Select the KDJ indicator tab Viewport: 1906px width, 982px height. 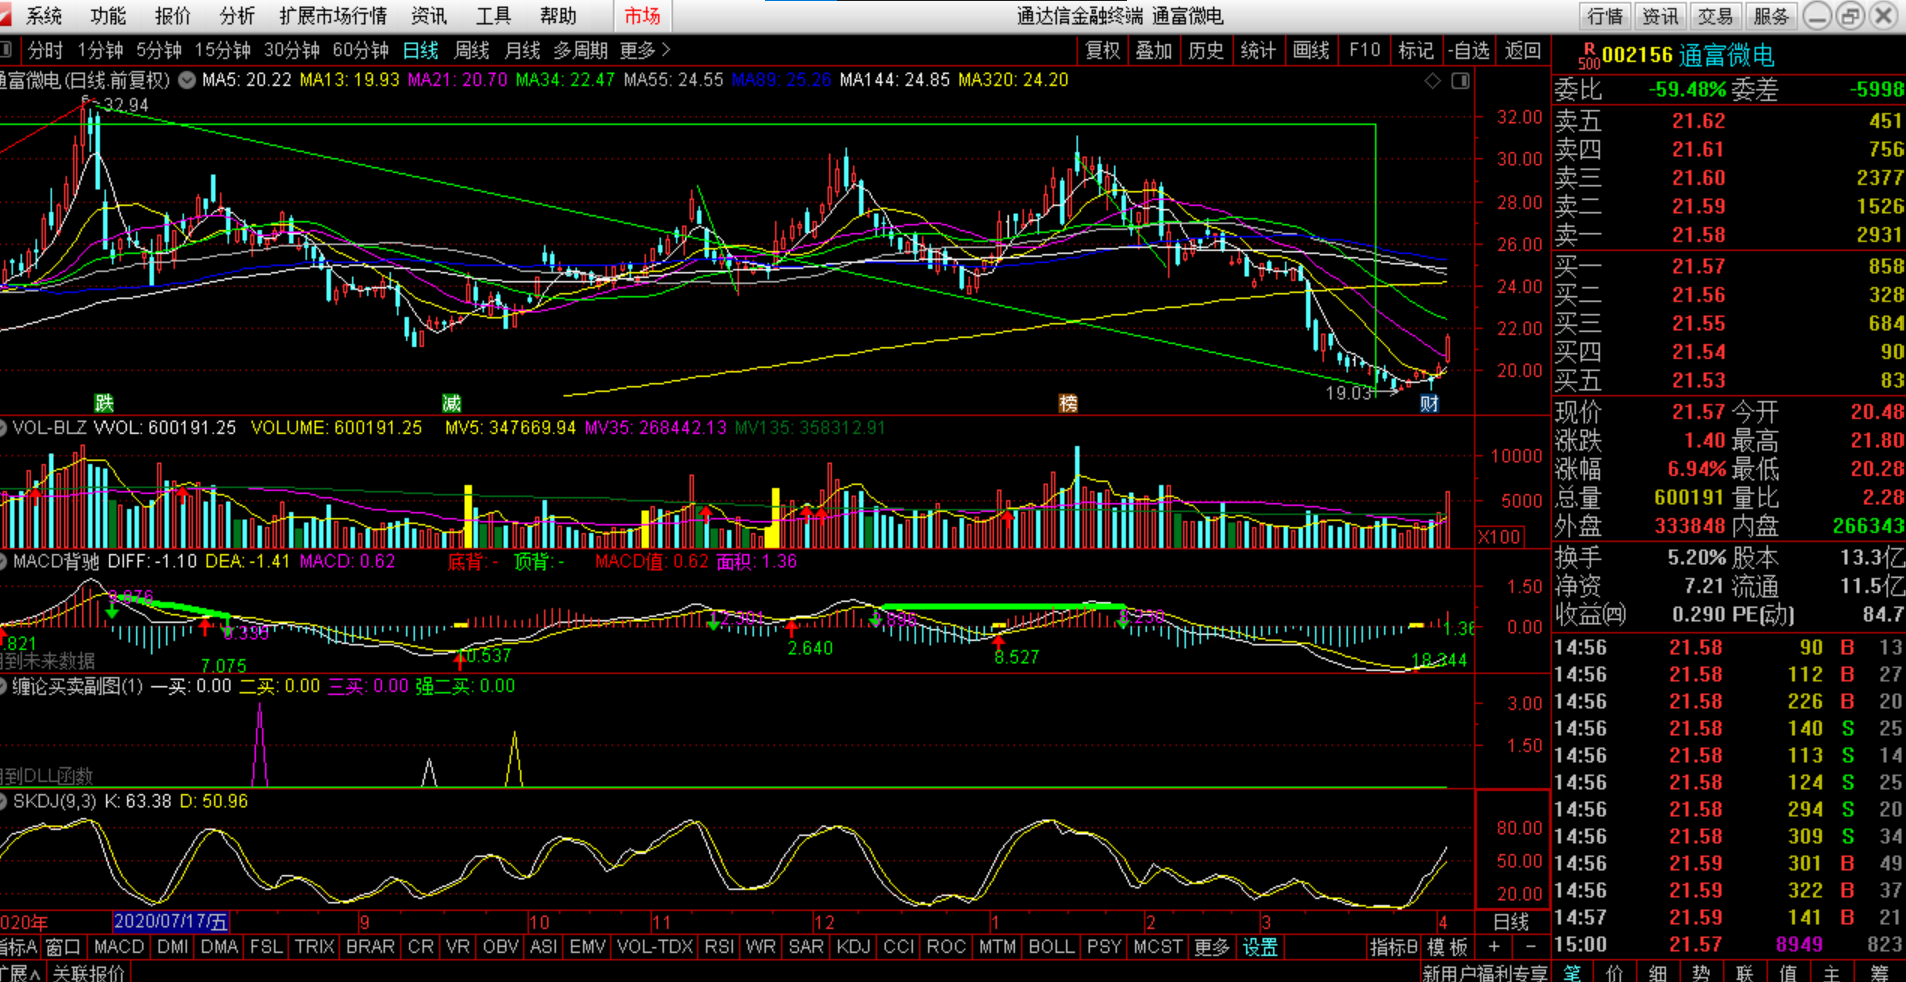pyautogui.click(x=853, y=946)
